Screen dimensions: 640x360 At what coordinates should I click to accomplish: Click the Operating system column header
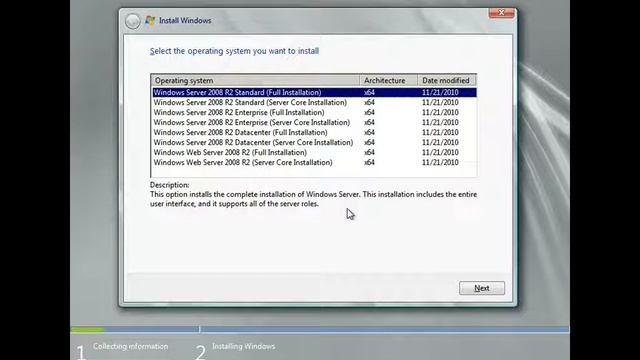[x=256, y=80]
